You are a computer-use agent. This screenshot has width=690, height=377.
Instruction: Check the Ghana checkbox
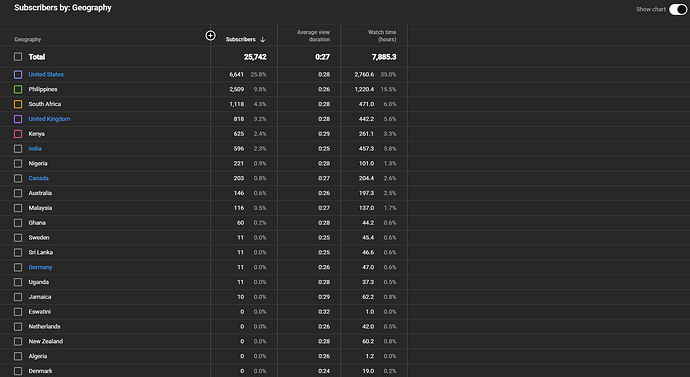click(18, 223)
